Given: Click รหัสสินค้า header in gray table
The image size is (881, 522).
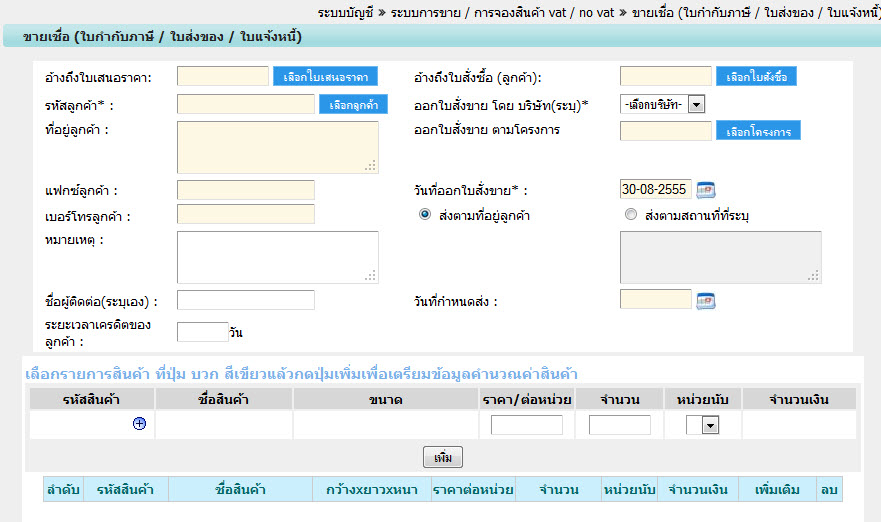Looking at the screenshot, I should click(x=92, y=400).
